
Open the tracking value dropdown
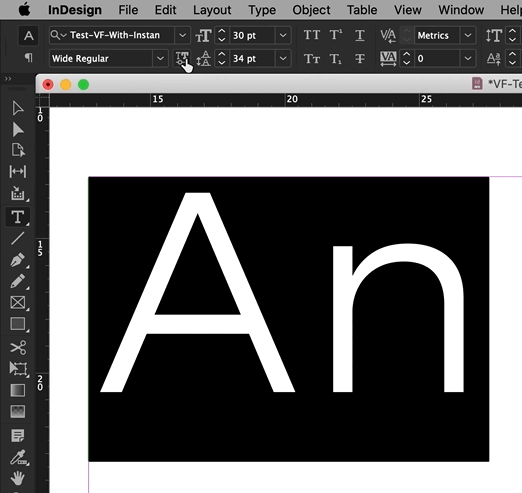click(x=468, y=59)
